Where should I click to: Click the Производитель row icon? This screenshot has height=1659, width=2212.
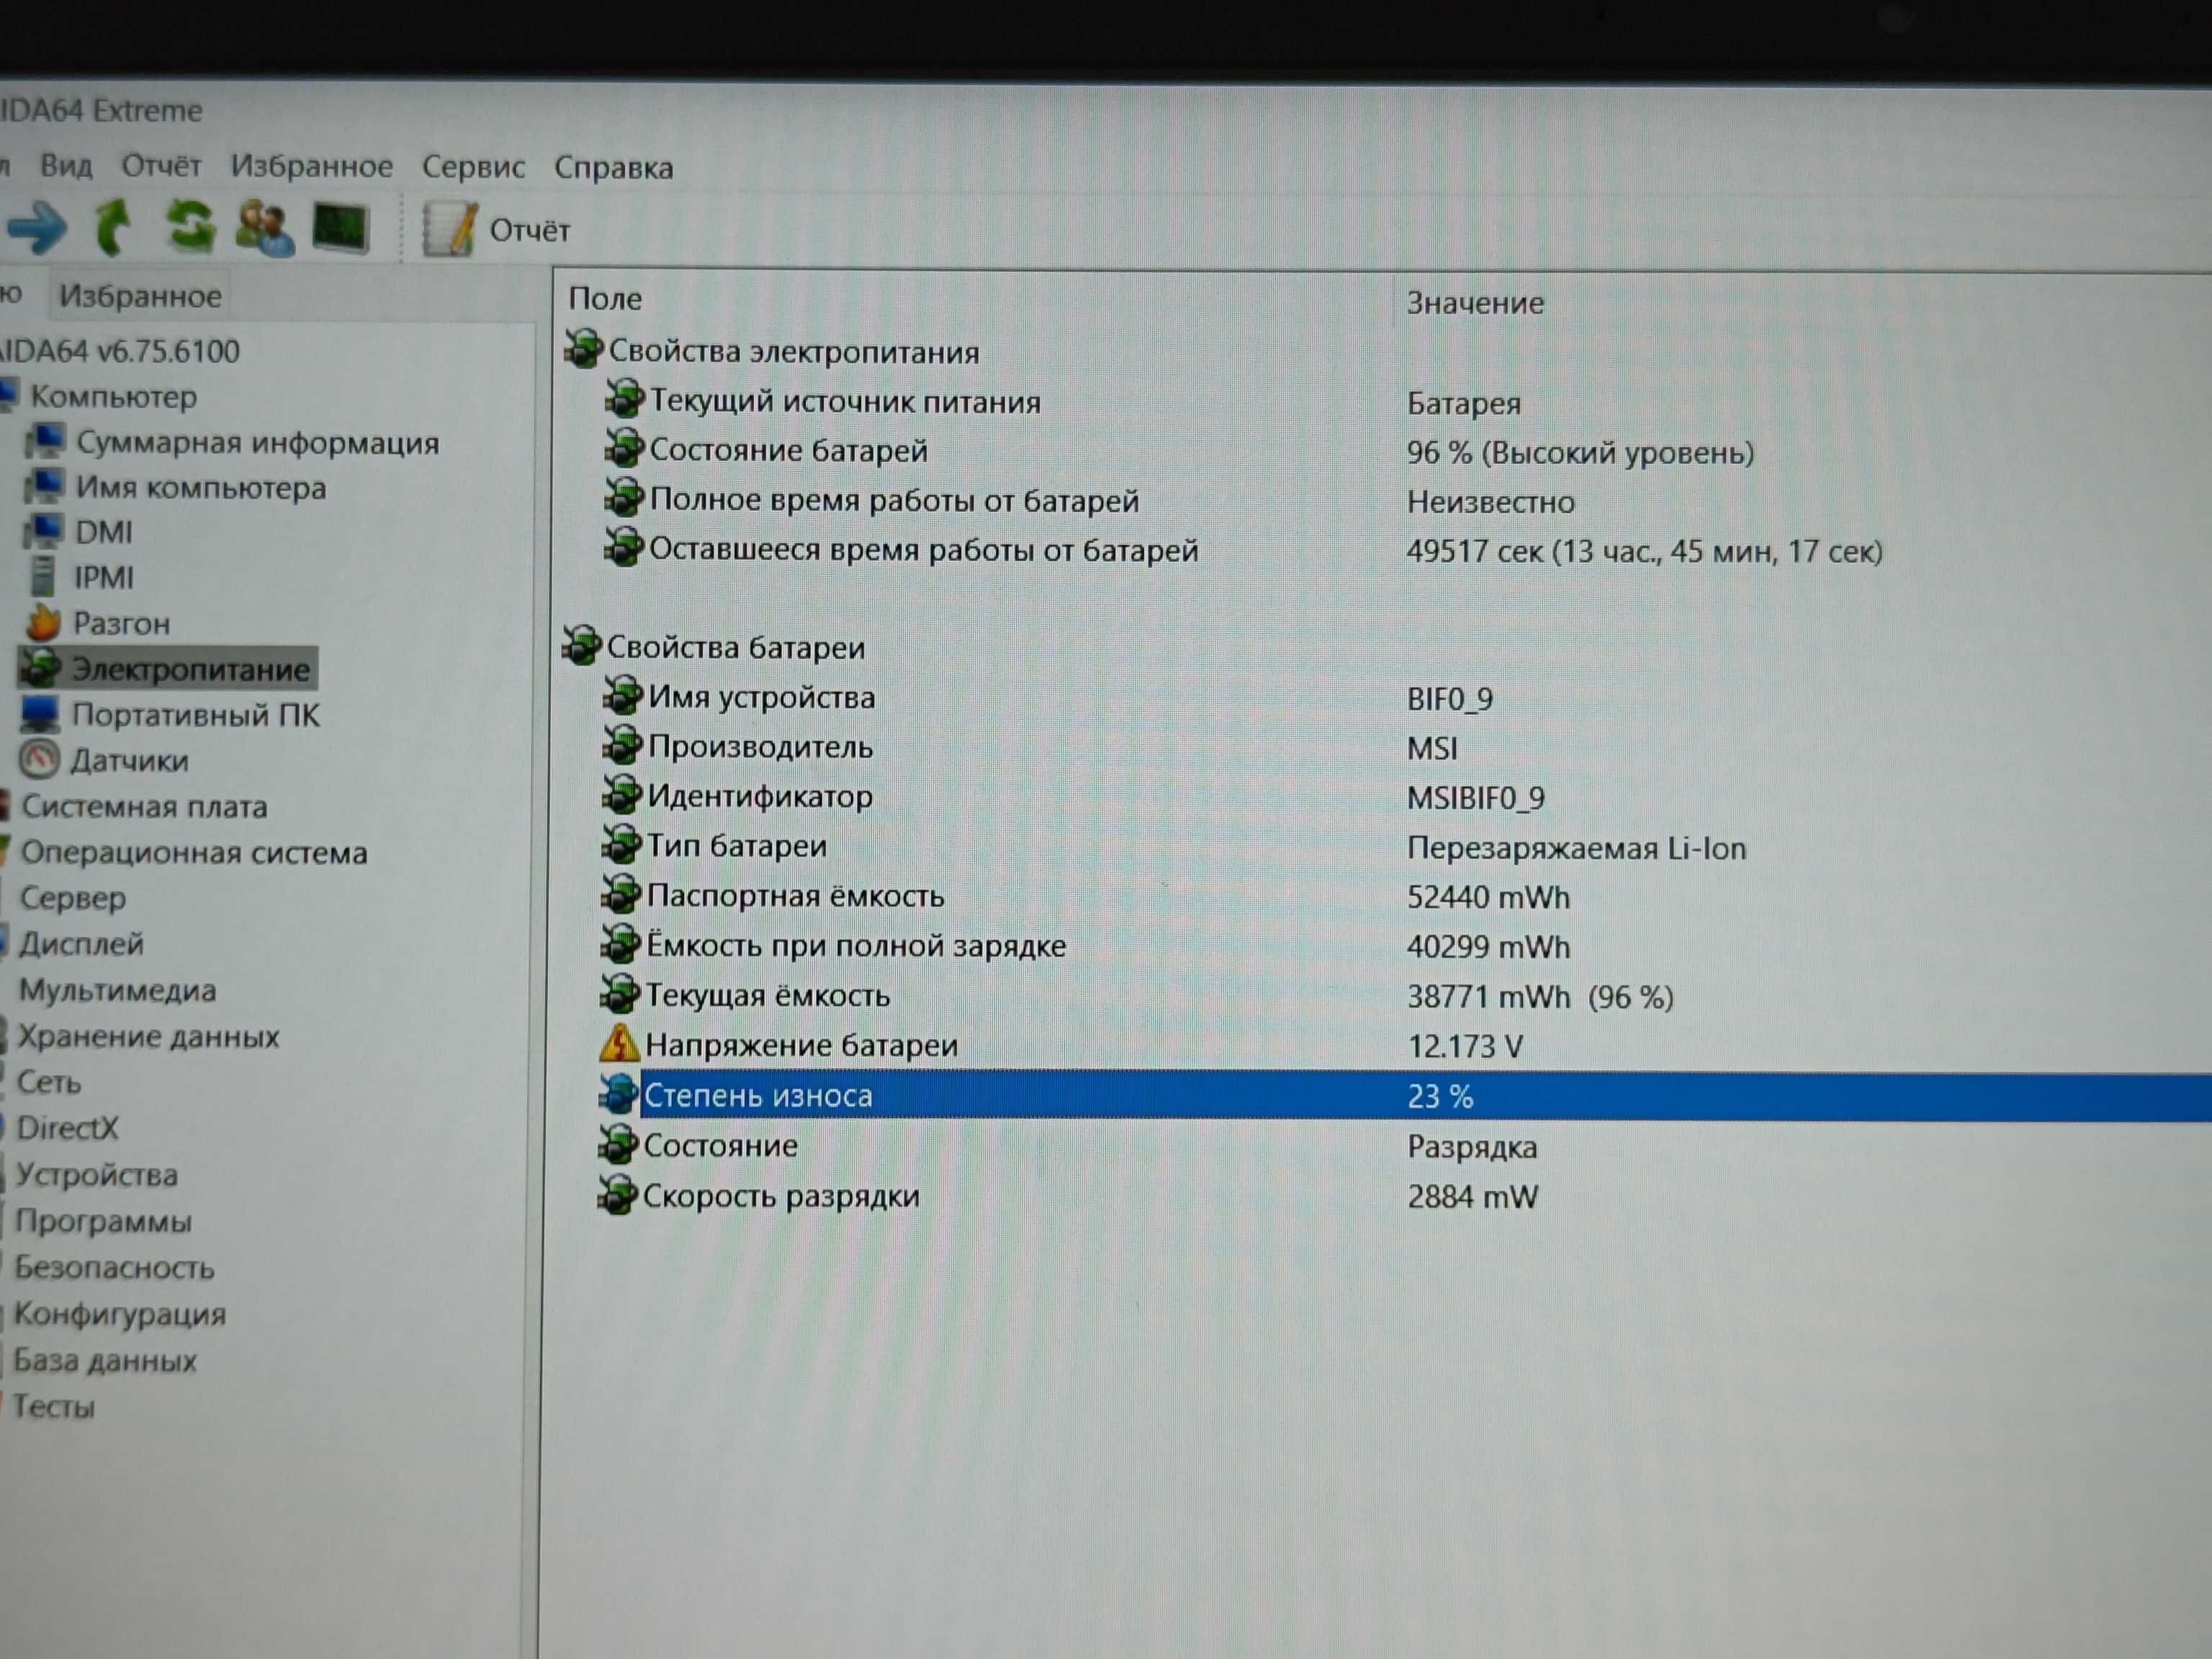coord(621,745)
